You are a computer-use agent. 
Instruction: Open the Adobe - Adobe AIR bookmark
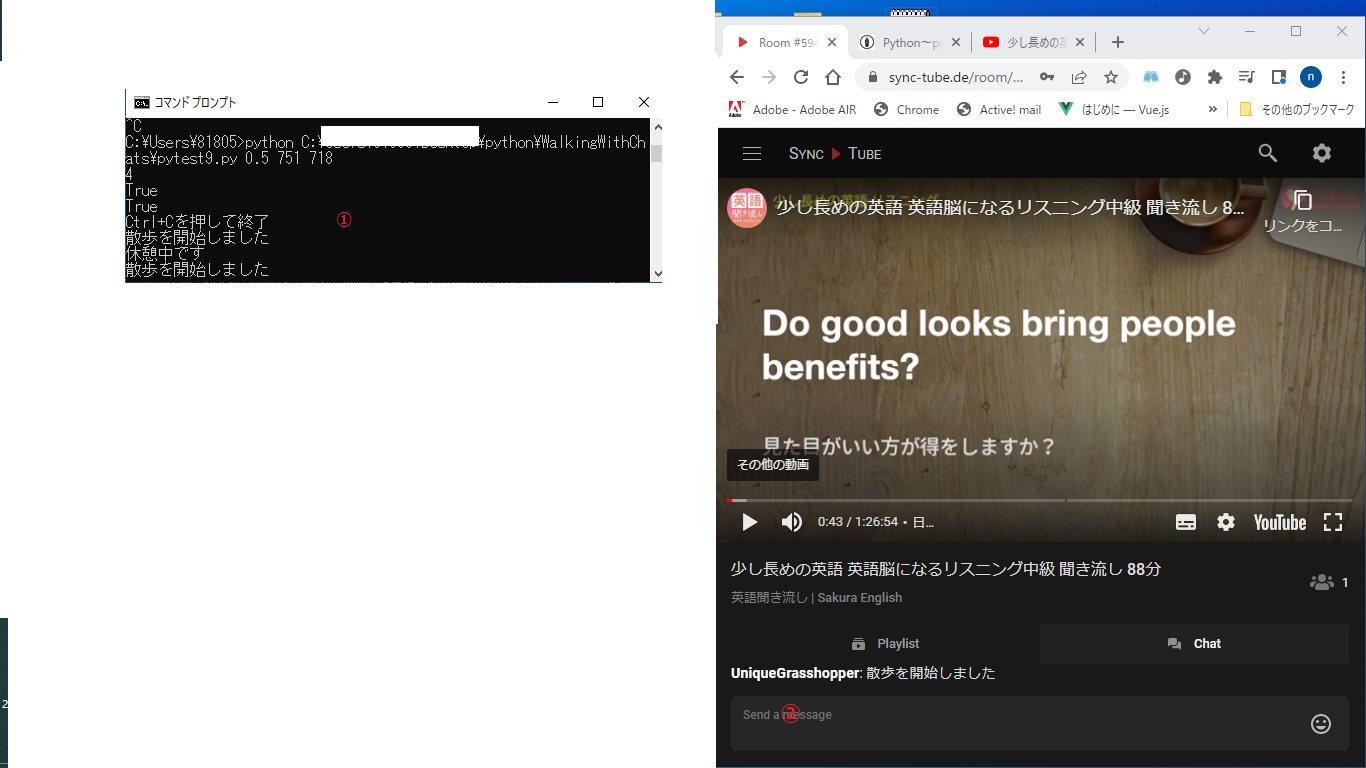point(792,110)
